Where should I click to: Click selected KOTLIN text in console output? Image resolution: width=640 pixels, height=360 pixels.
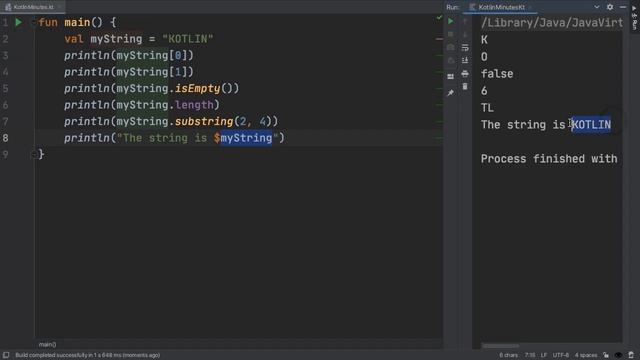click(591, 124)
